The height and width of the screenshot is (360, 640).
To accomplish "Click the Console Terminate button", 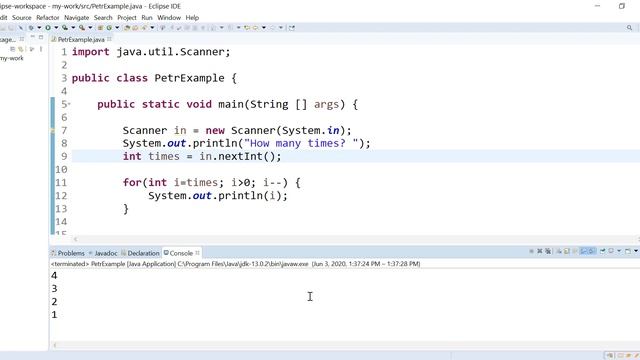I will coord(531,251).
